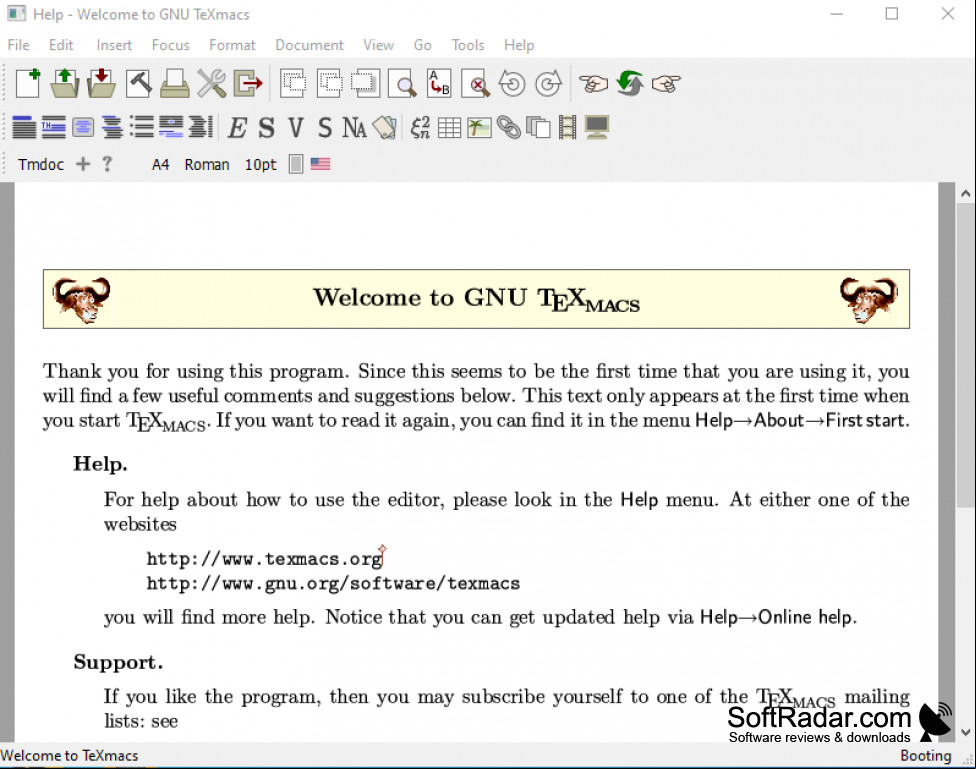Open the View menu

pos(378,45)
